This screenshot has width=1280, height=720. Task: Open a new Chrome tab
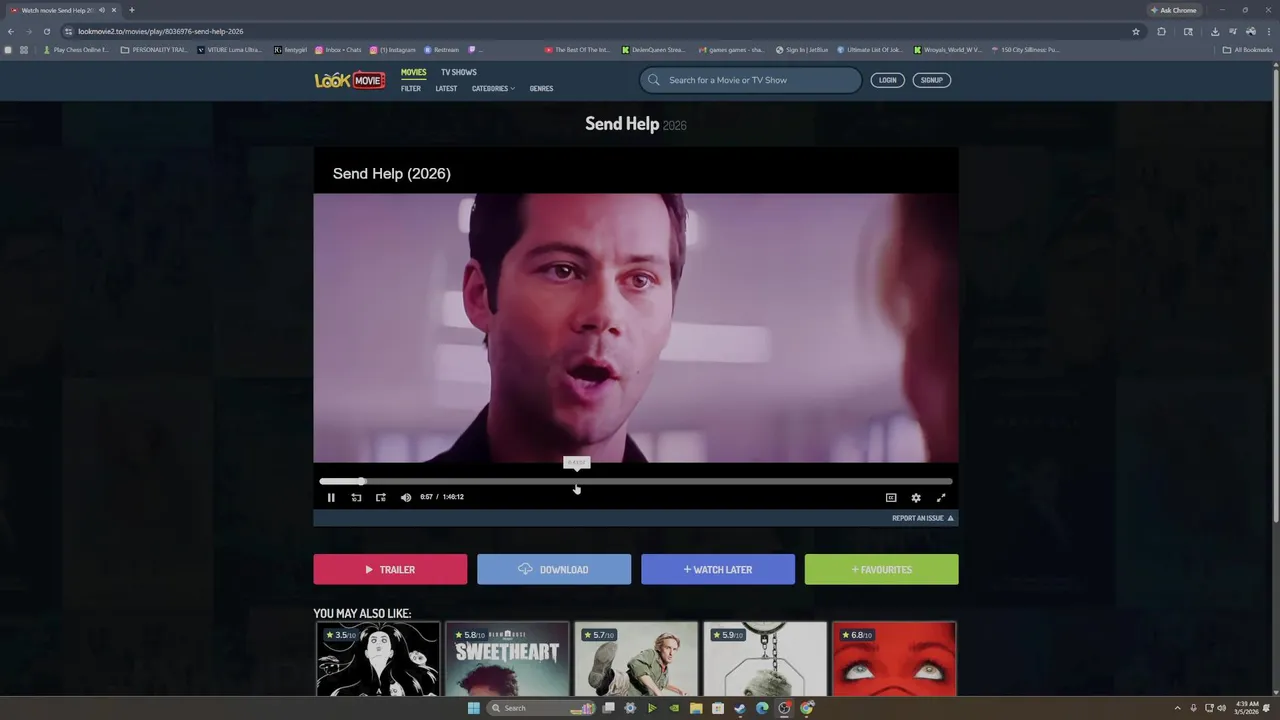tap(131, 10)
